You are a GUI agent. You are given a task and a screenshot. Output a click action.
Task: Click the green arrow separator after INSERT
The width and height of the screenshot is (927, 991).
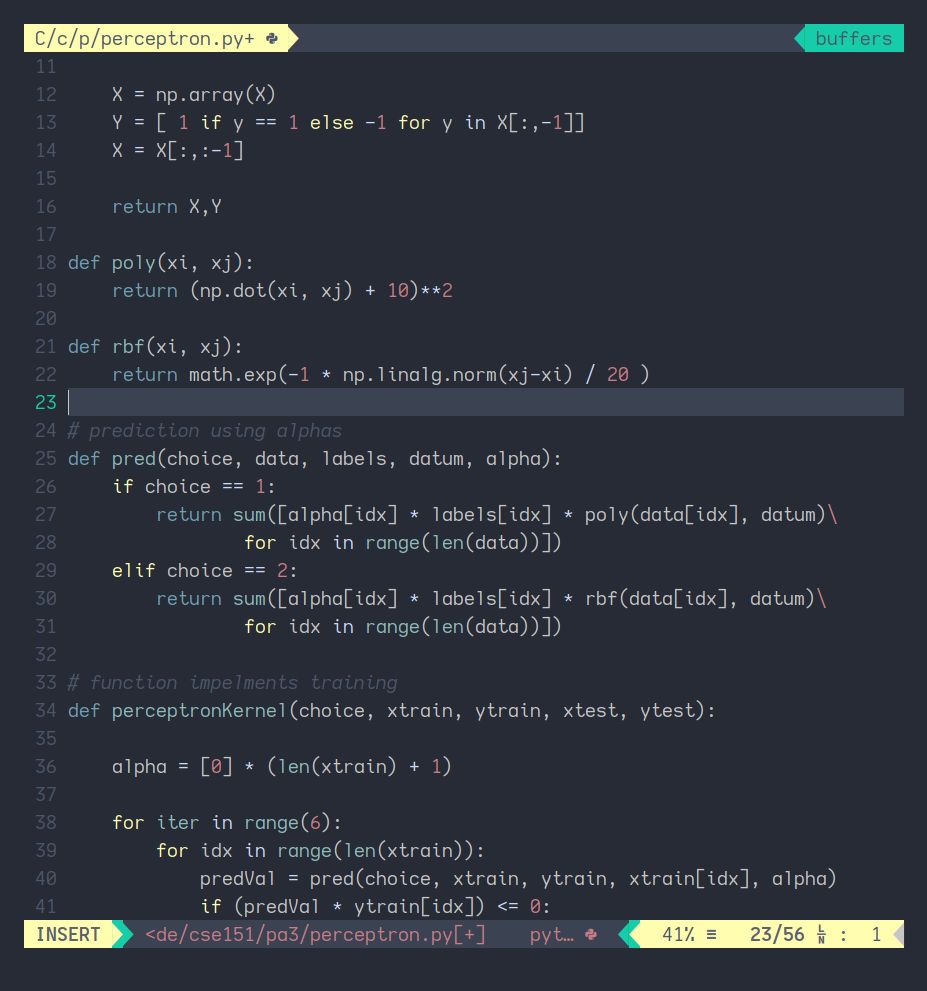tap(120, 935)
